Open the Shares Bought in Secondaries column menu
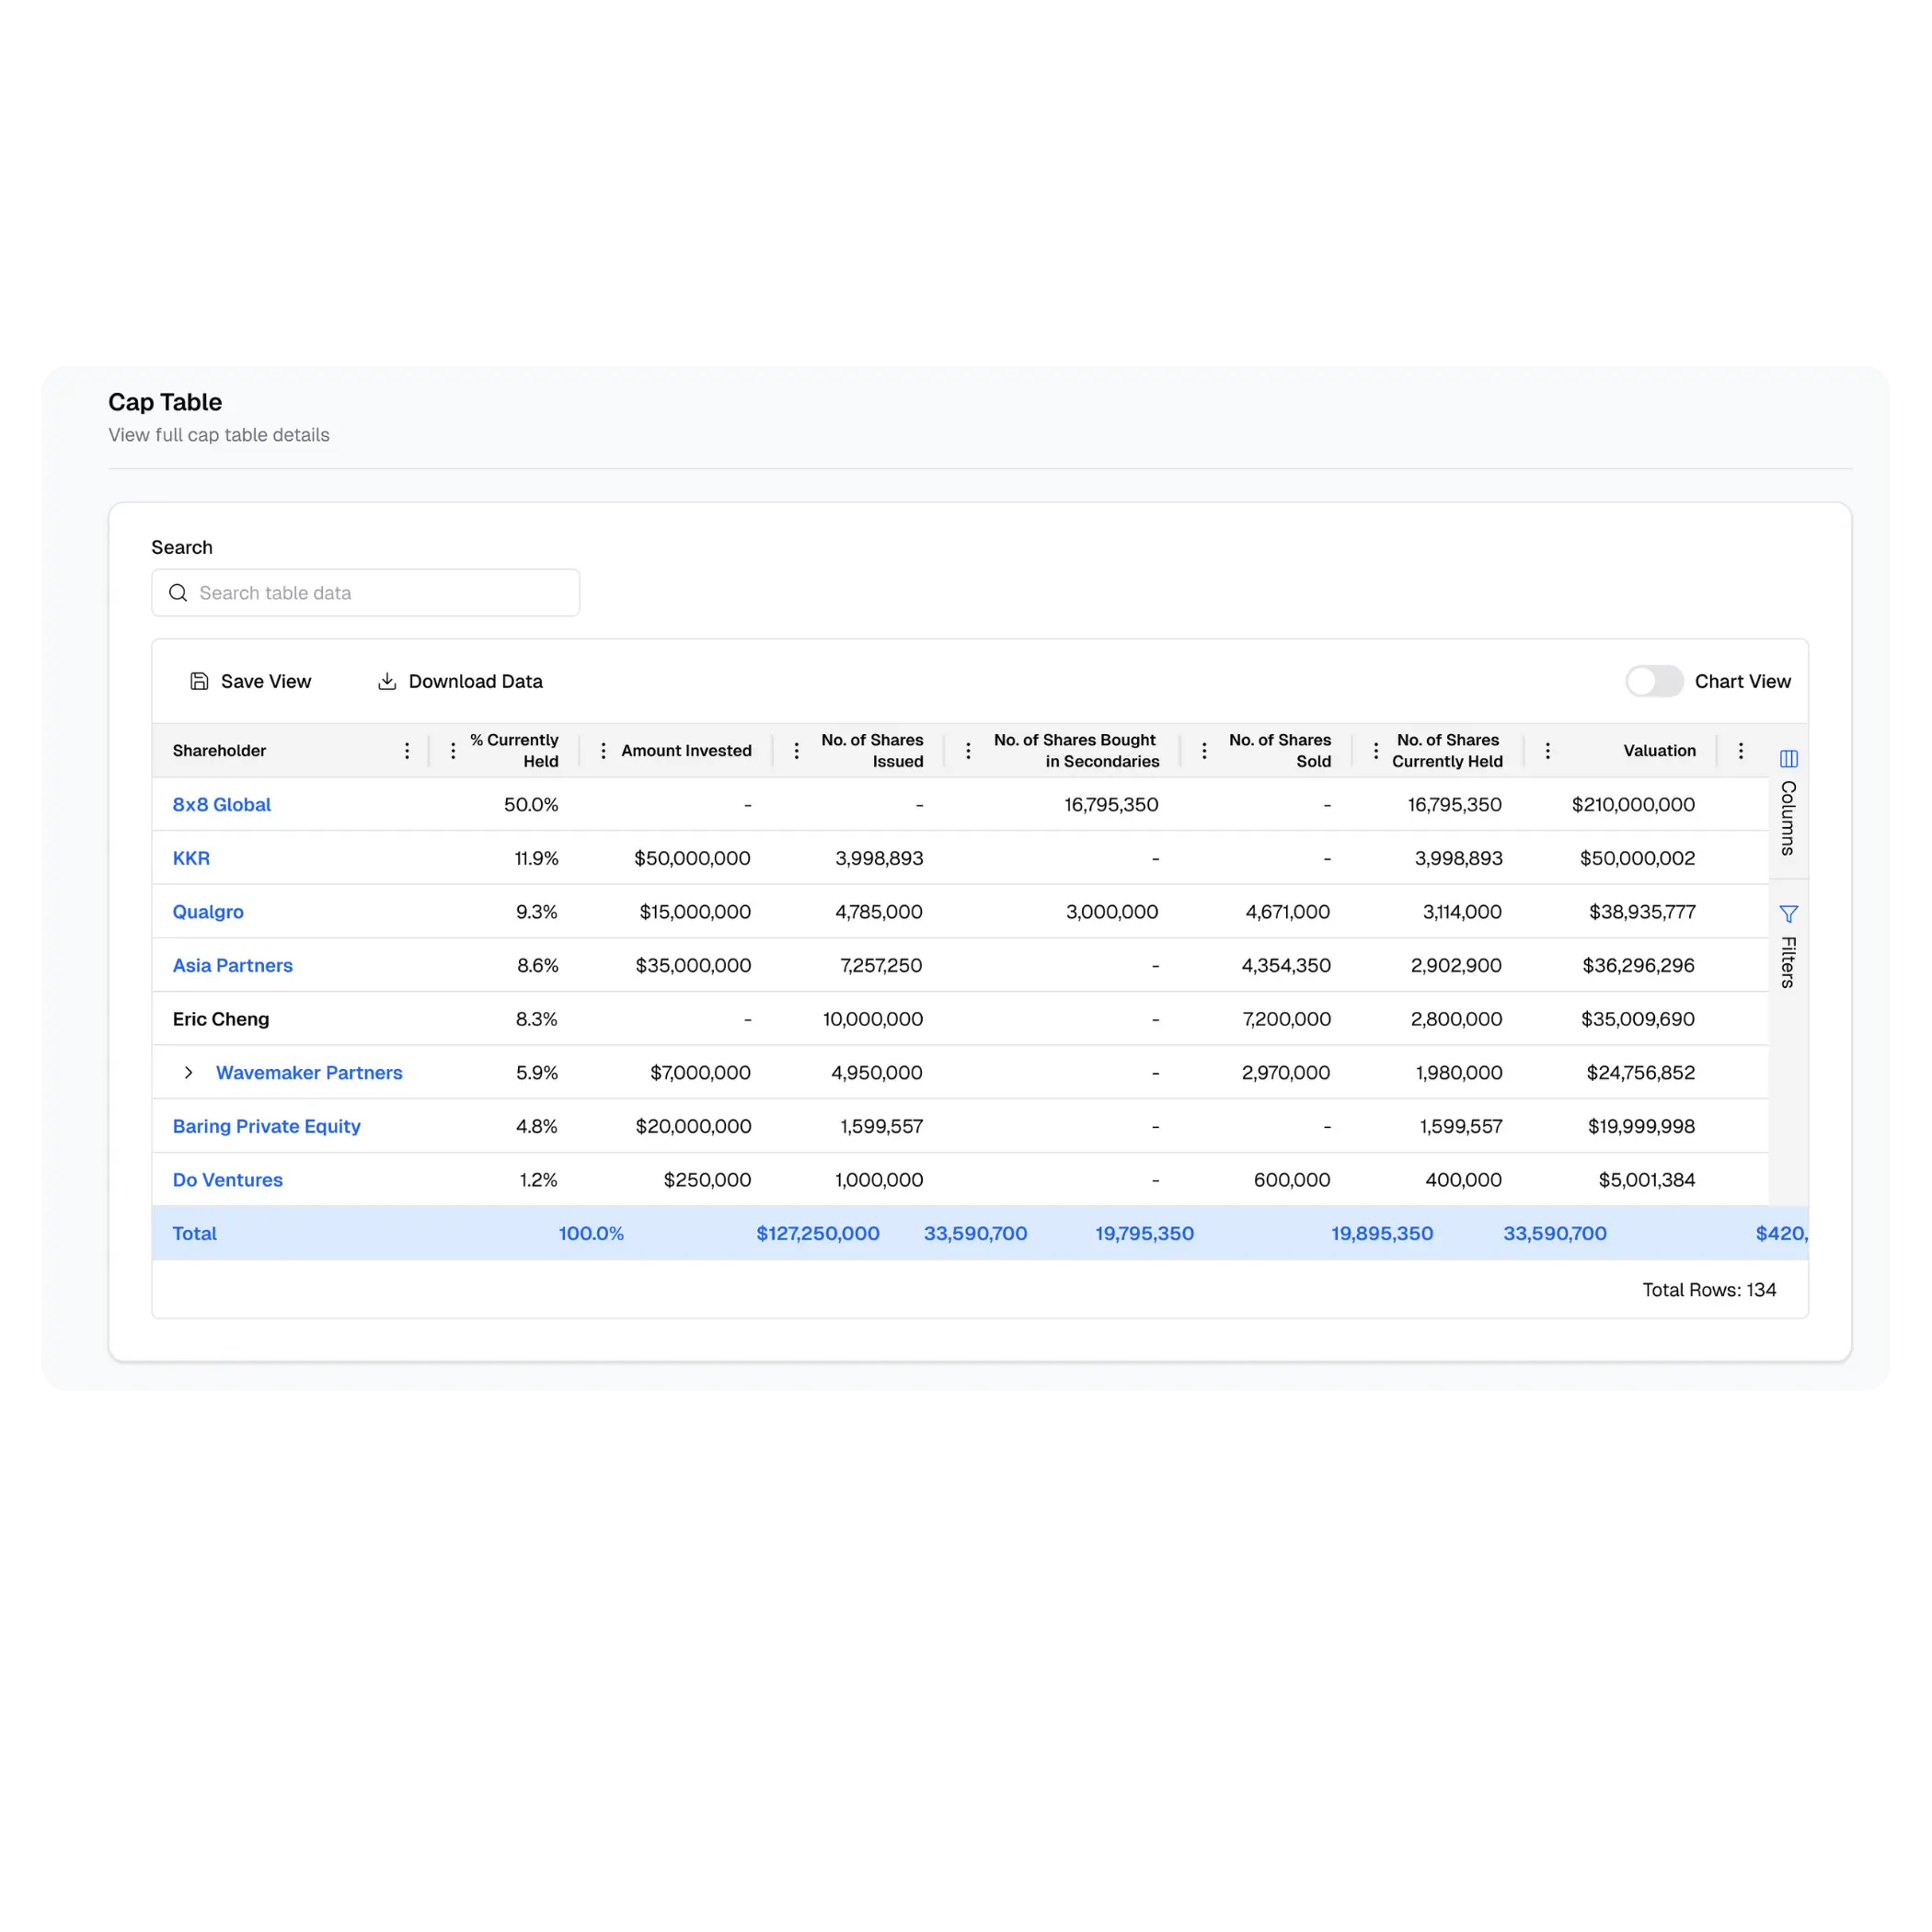1932x1932 pixels. tap(968, 751)
